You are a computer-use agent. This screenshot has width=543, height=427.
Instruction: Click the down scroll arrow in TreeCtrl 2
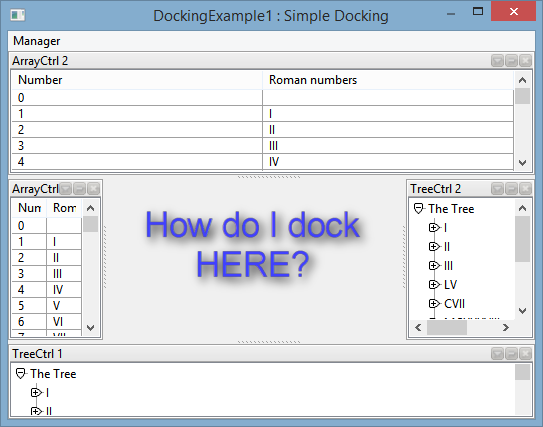pyautogui.click(x=523, y=311)
